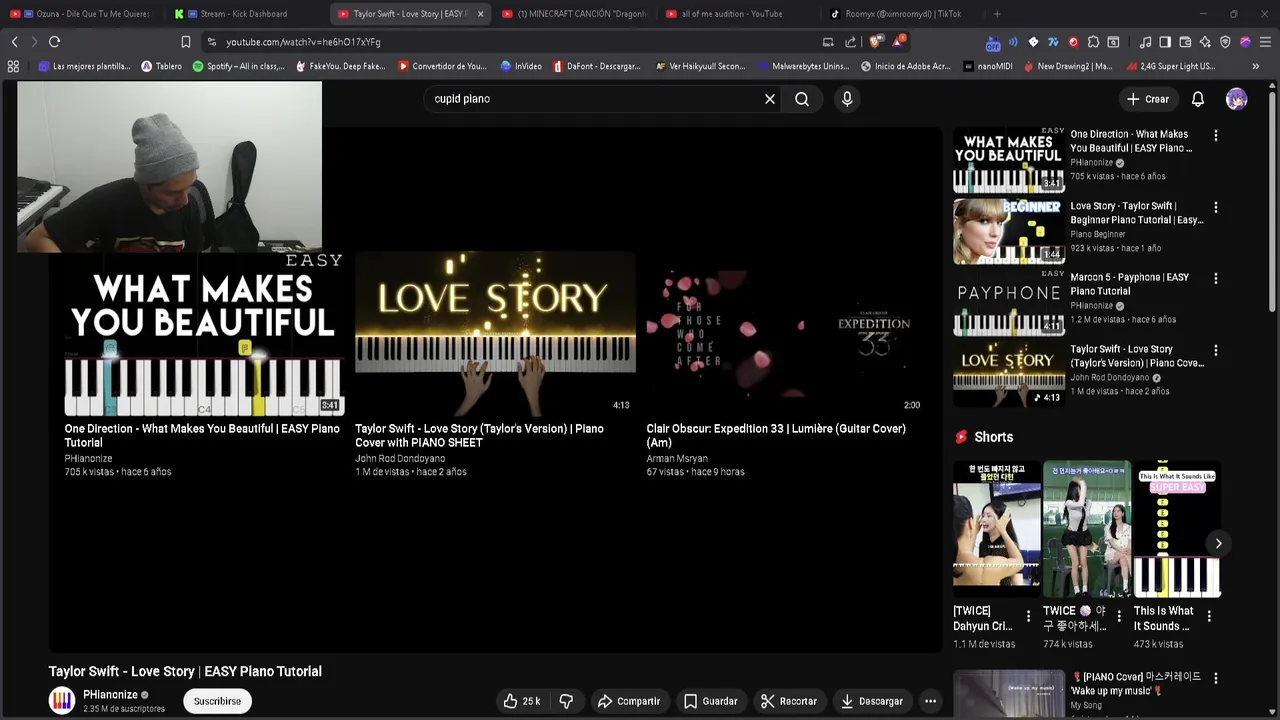This screenshot has width=1280, height=720.
Task: Go back with the browser back arrow
Action: [x=14, y=42]
